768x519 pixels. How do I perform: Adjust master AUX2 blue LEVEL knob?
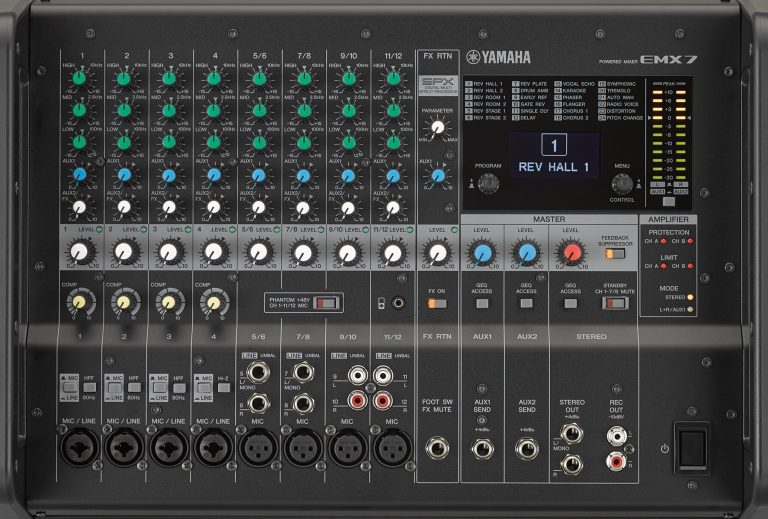tap(527, 253)
